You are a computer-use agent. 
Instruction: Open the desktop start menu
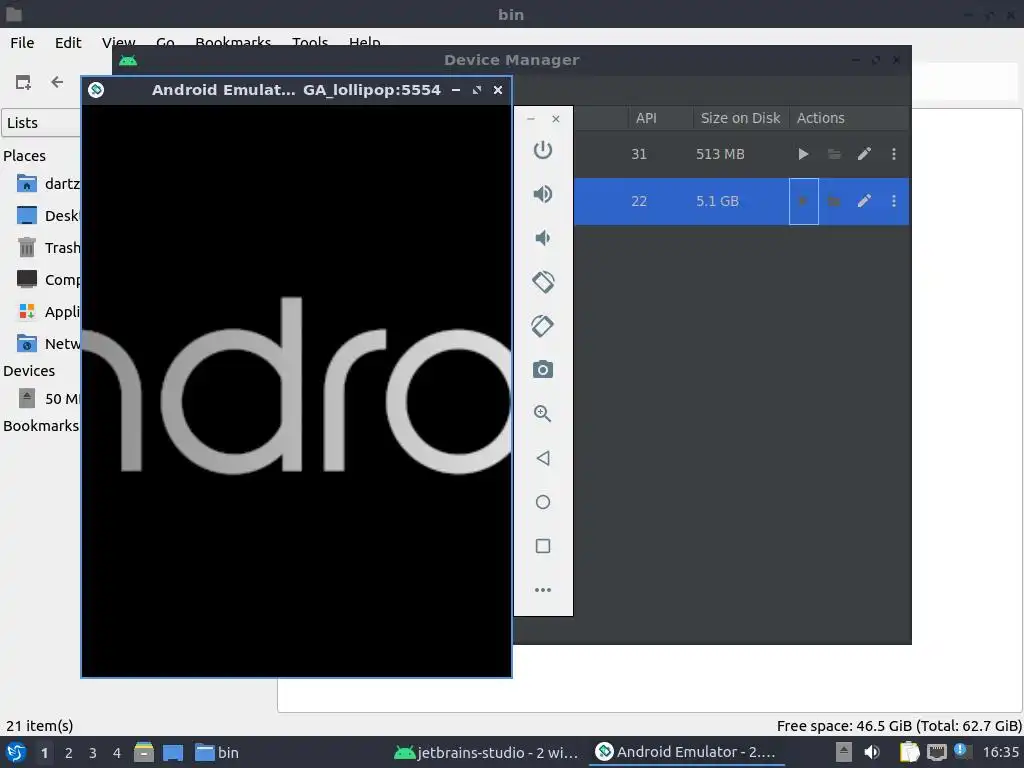[x=16, y=752]
